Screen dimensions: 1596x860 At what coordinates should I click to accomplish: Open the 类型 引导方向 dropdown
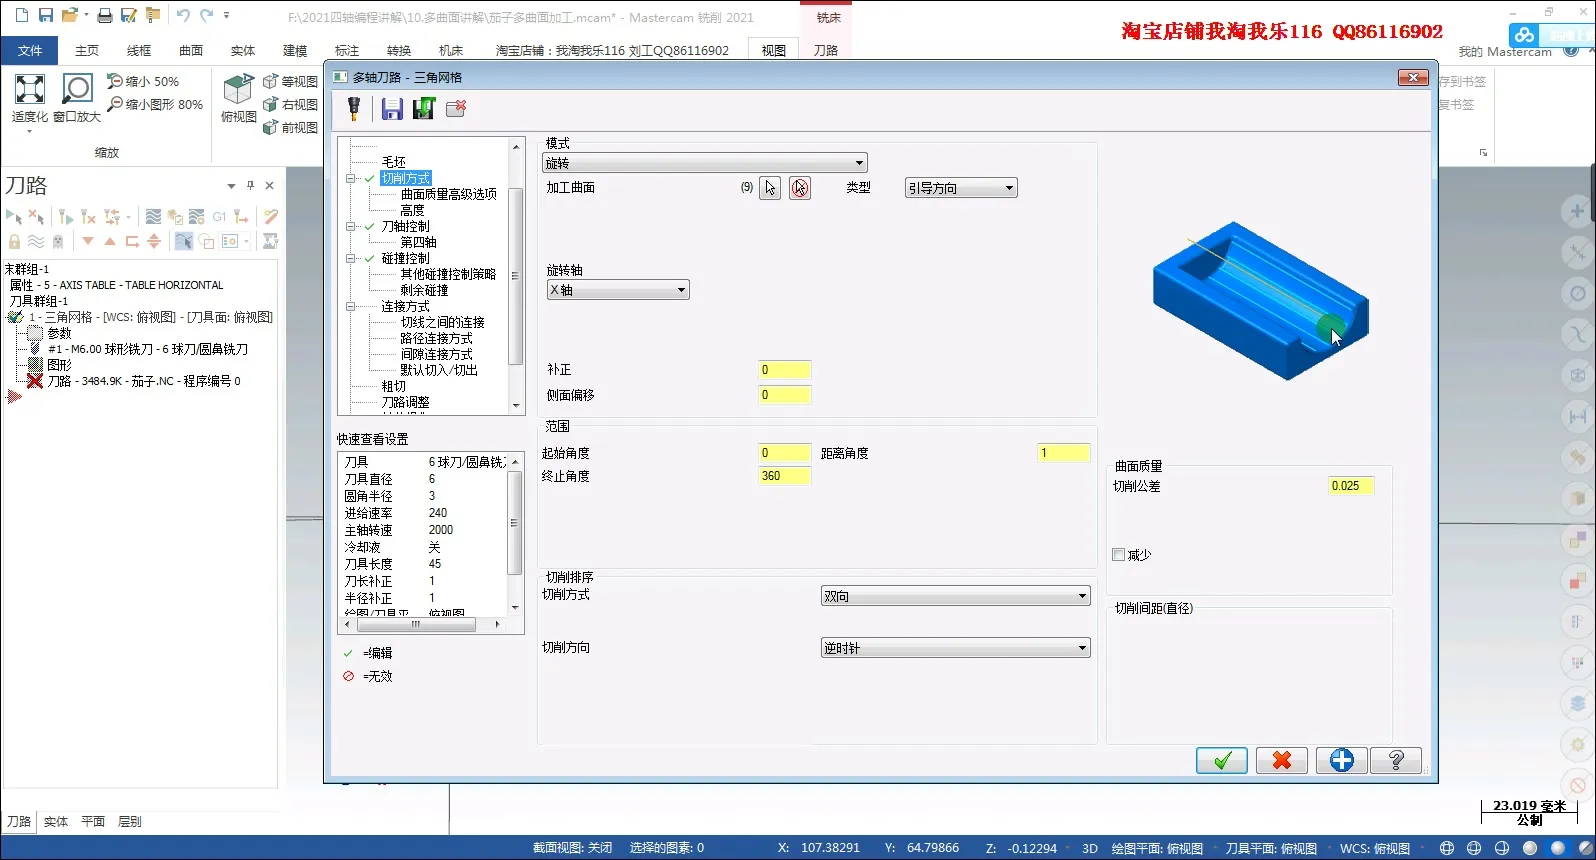961,188
